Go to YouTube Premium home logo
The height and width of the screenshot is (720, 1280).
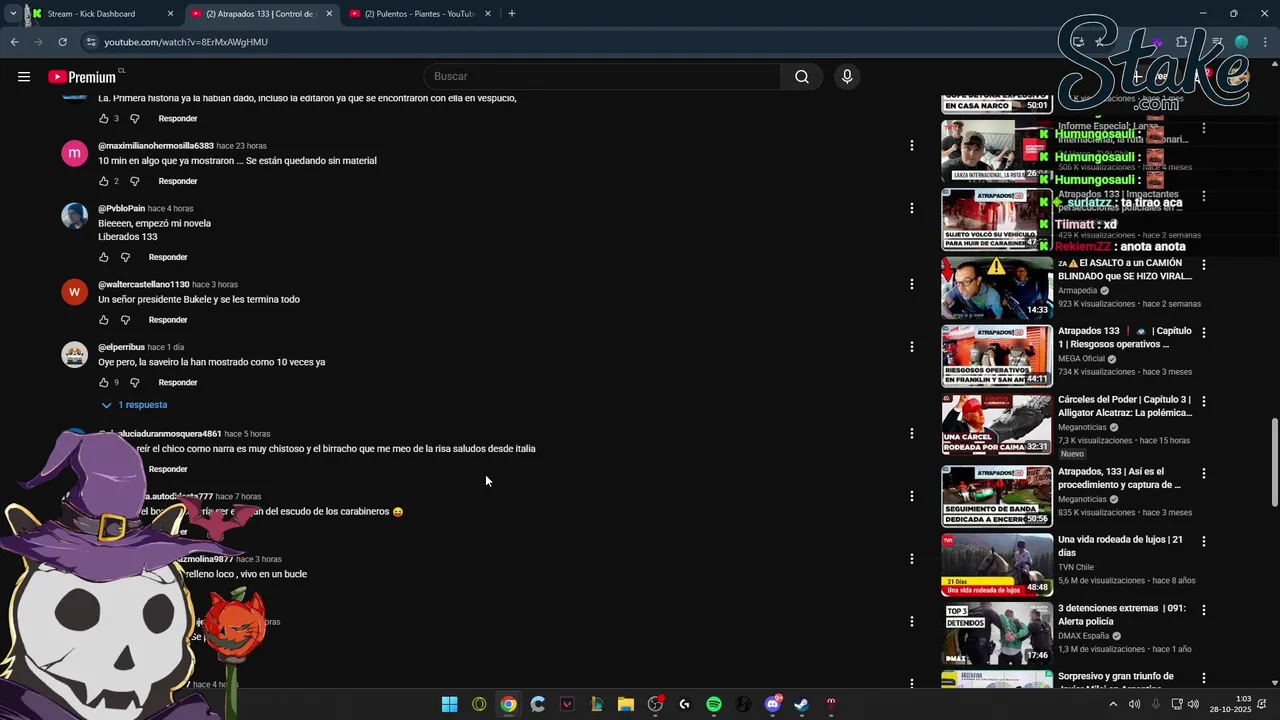[82, 77]
